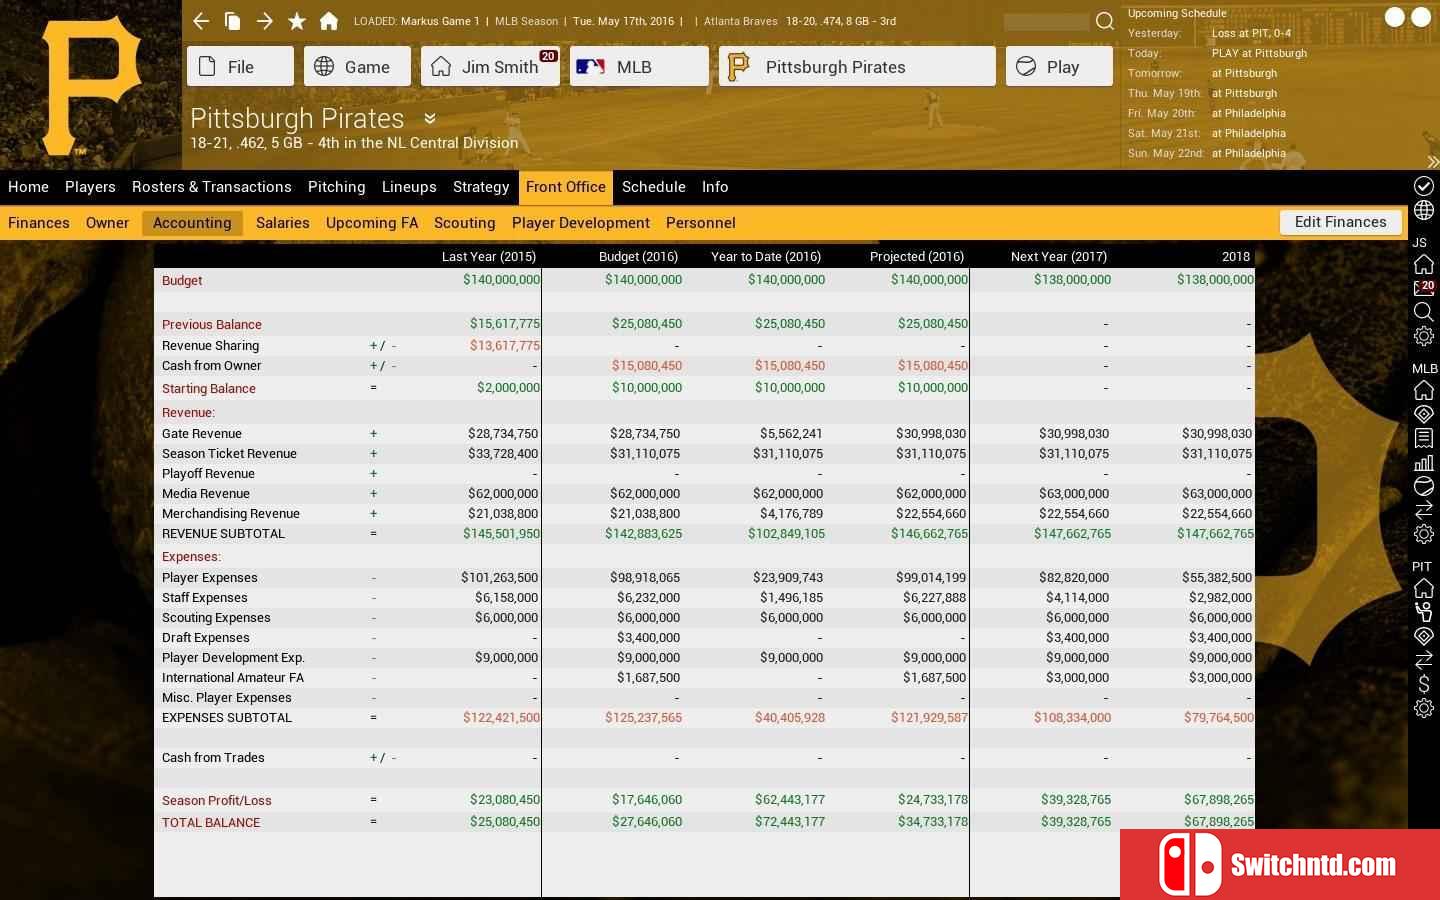Viewport: 1440px width, 900px height.
Task: Open the Schedule tab
Action: 654,187
